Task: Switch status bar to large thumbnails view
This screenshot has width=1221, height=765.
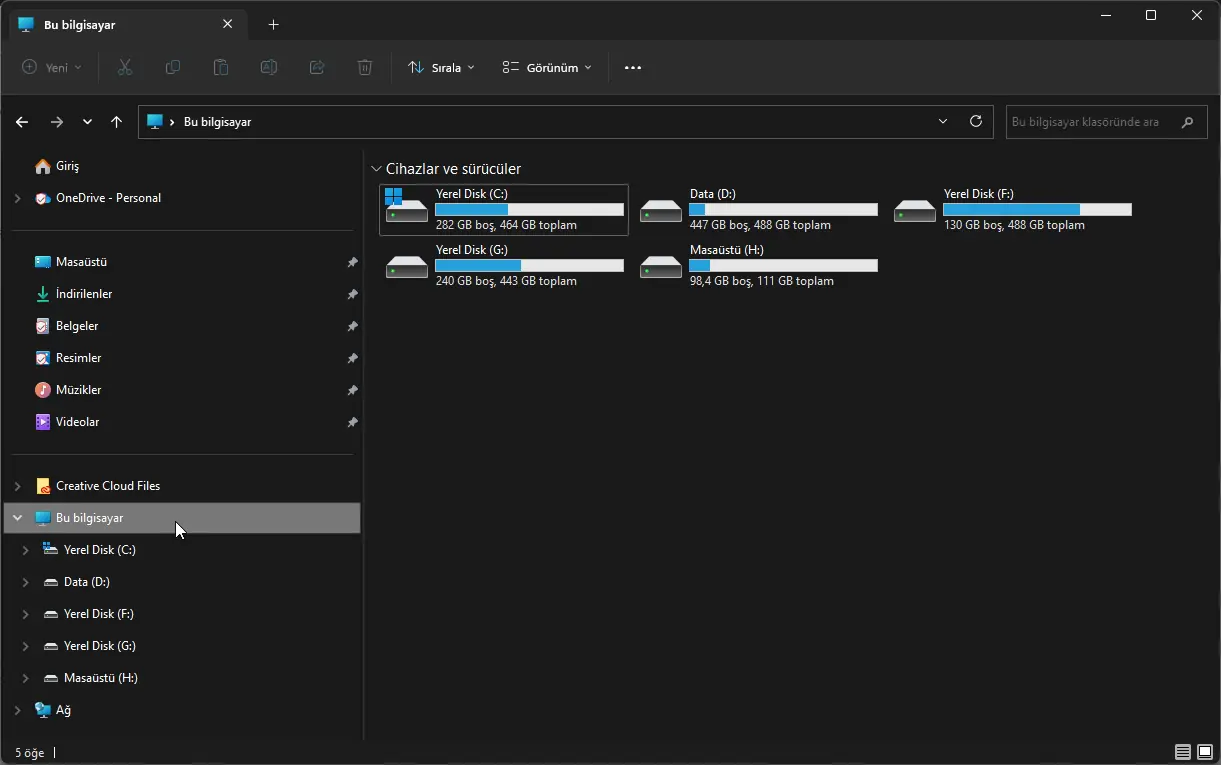Action: (x=1204, y=752)
